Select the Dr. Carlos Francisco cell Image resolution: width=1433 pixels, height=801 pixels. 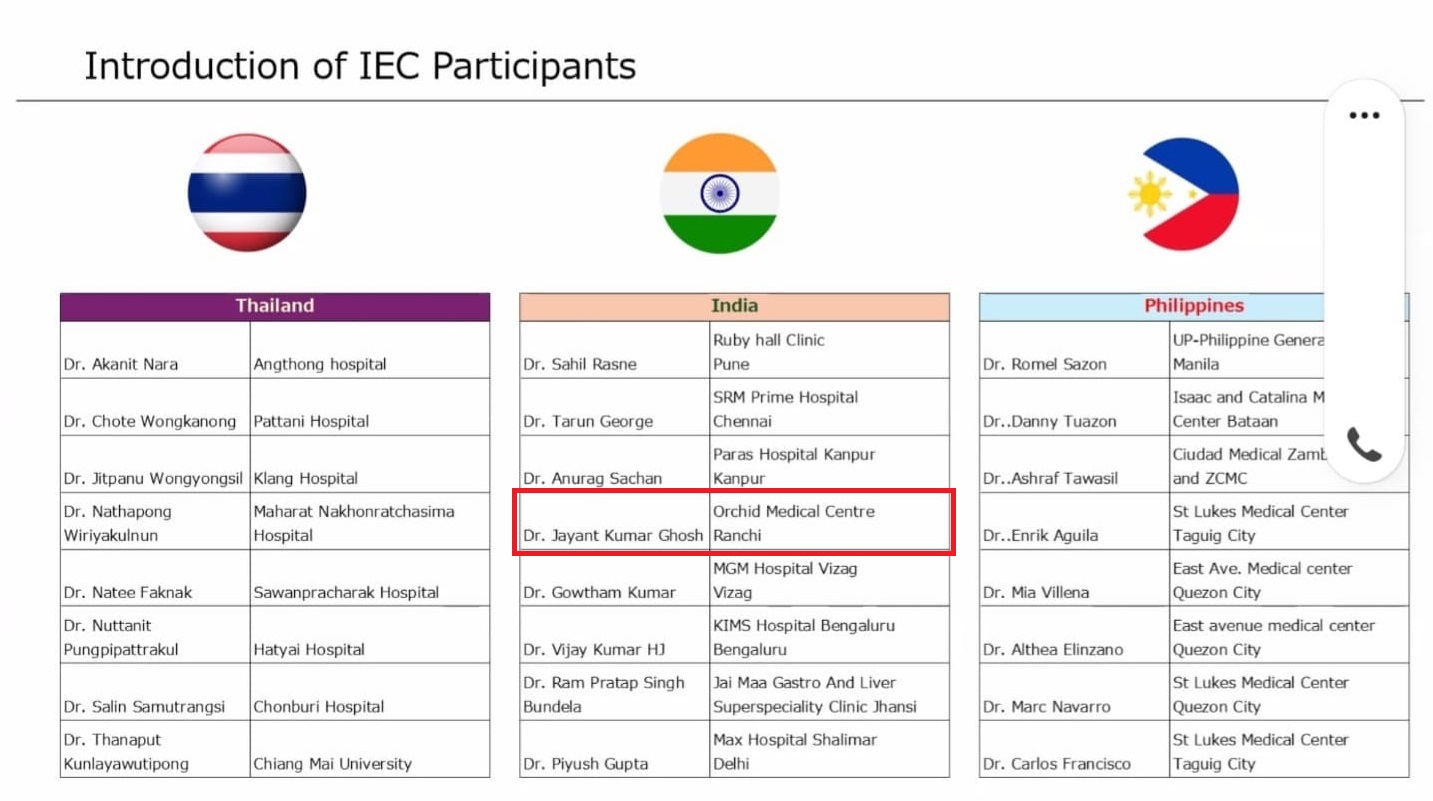(1074, 750)
